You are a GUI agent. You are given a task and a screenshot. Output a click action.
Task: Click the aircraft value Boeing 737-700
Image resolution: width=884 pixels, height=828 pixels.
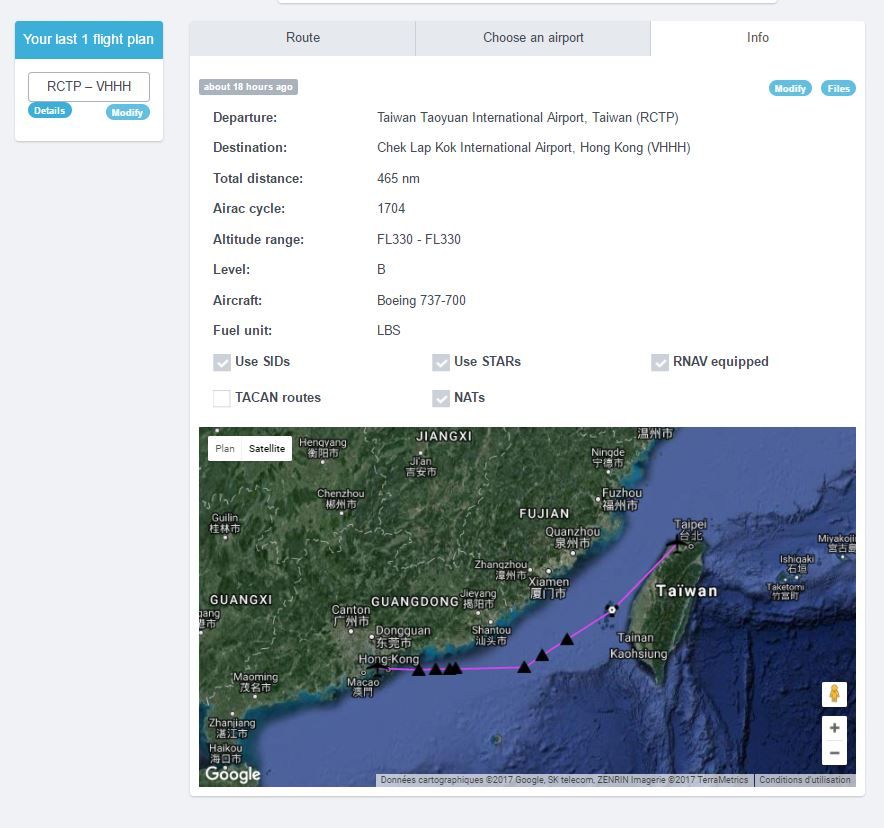[421, 300]
